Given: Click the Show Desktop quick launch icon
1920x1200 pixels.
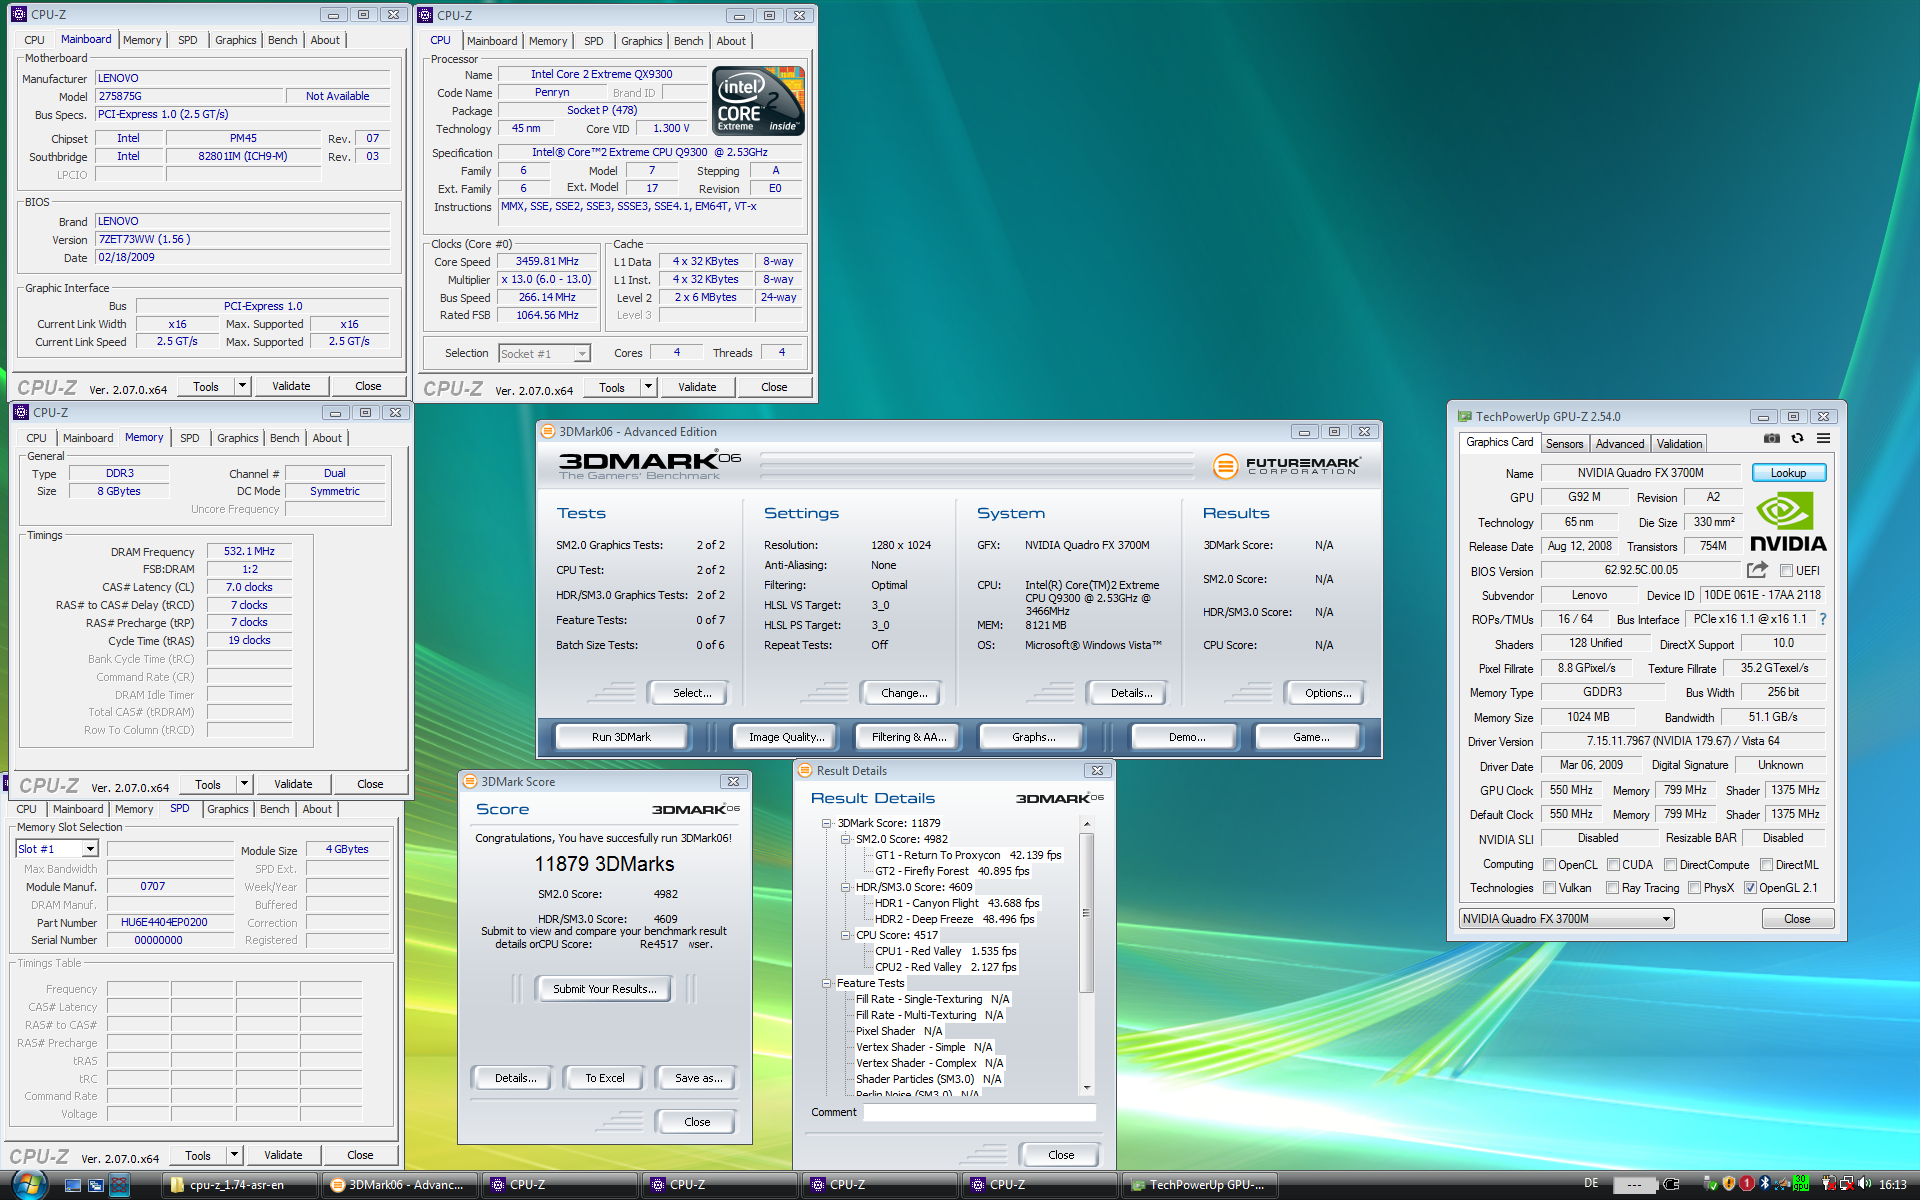Looking at the screenshot, I should (x=72, y=1185).
